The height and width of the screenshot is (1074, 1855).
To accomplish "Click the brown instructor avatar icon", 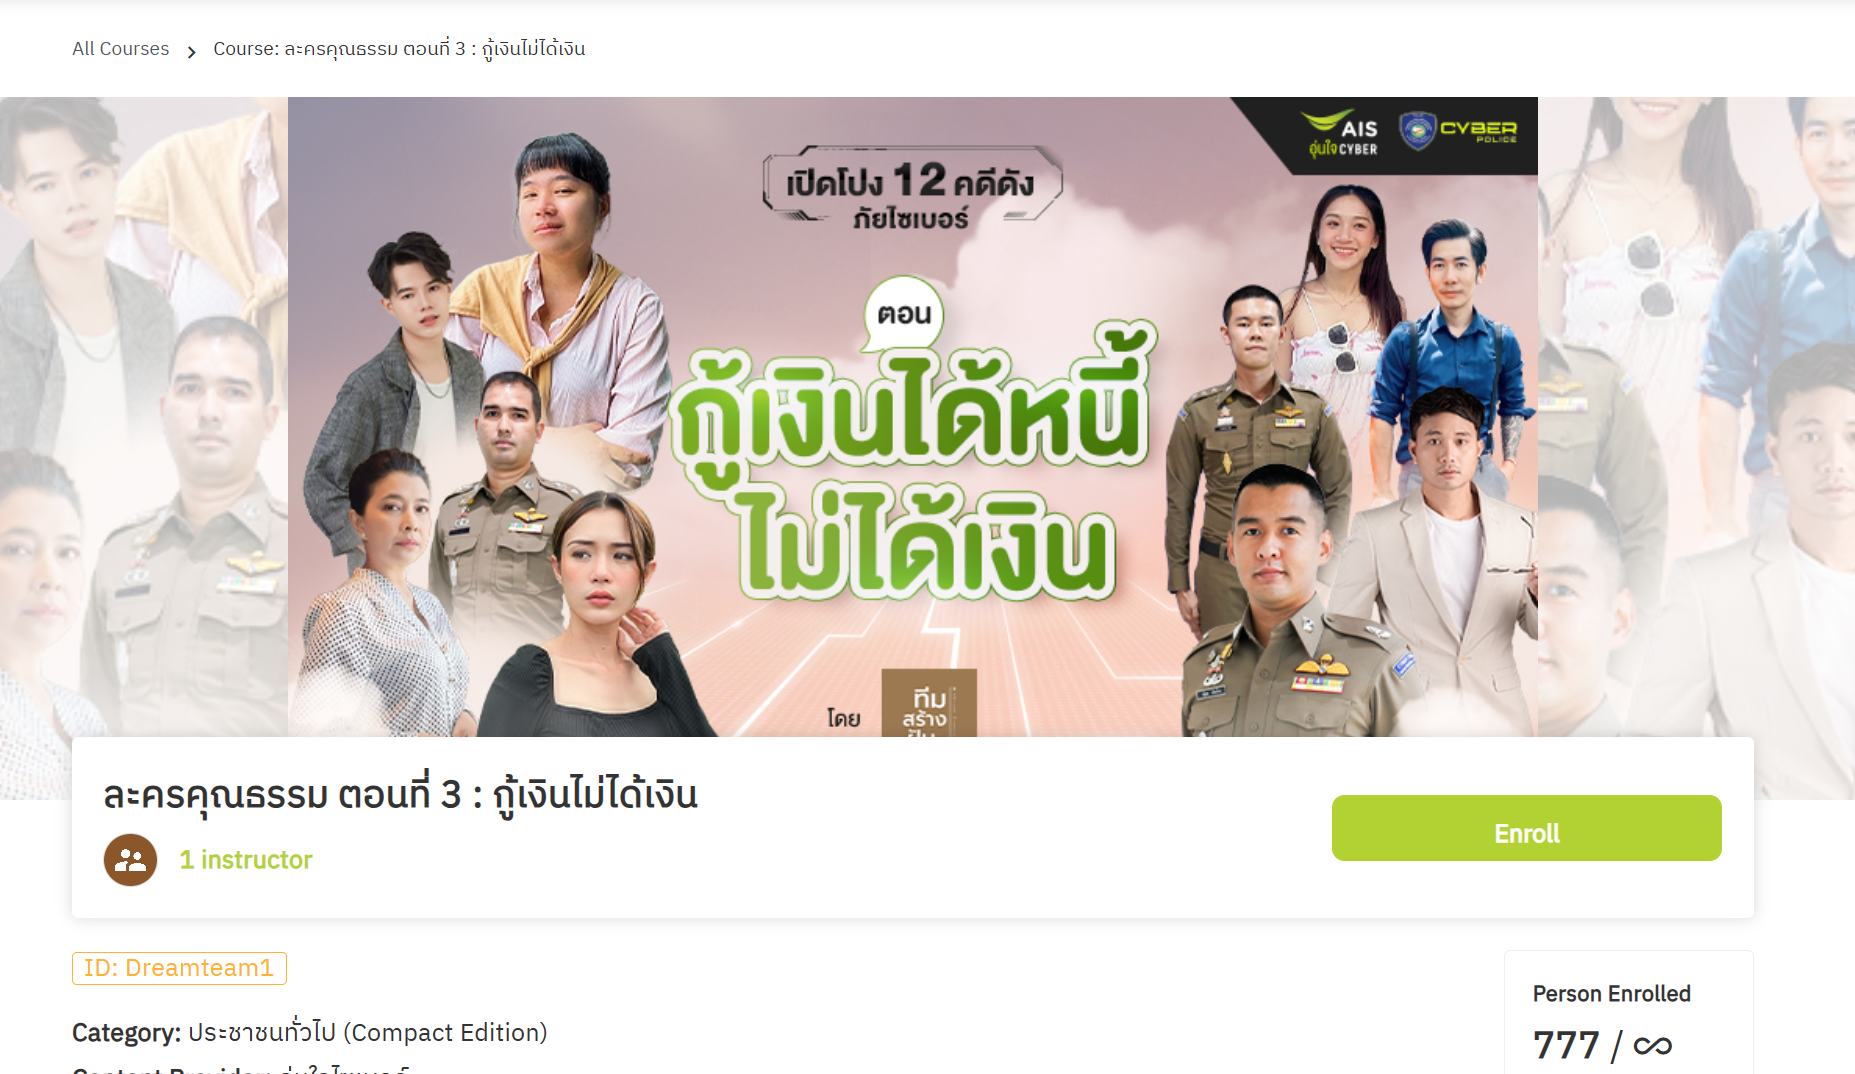I will (130, 860).
